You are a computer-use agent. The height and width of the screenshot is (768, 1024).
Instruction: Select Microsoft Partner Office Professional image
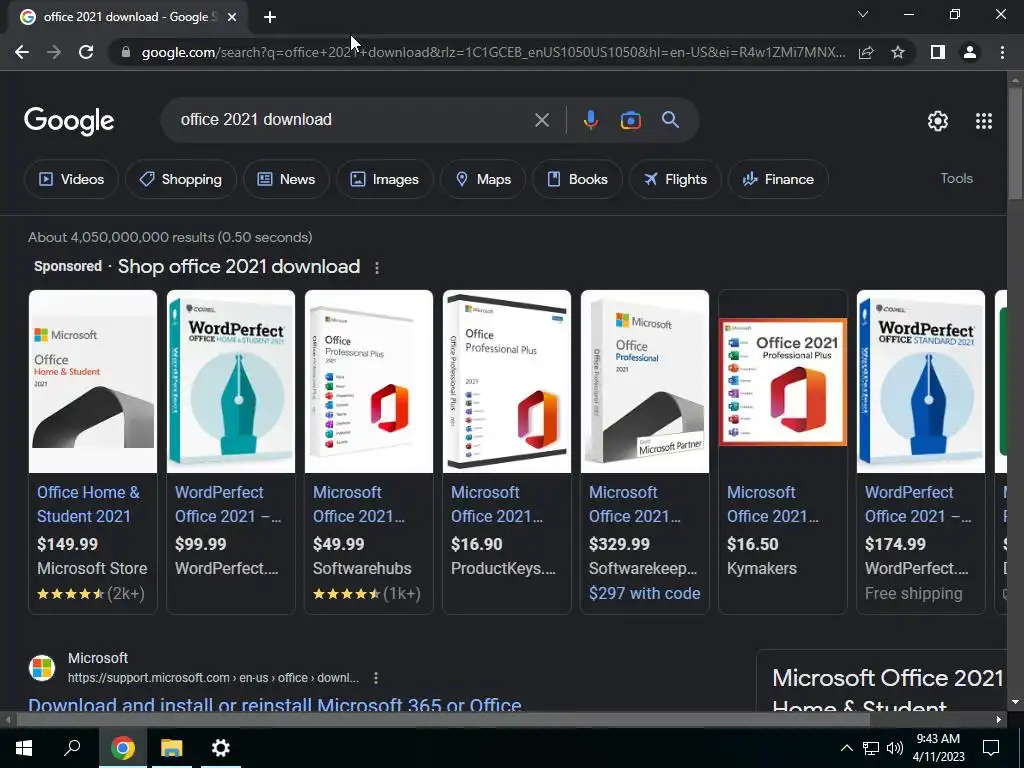(645, 381)
